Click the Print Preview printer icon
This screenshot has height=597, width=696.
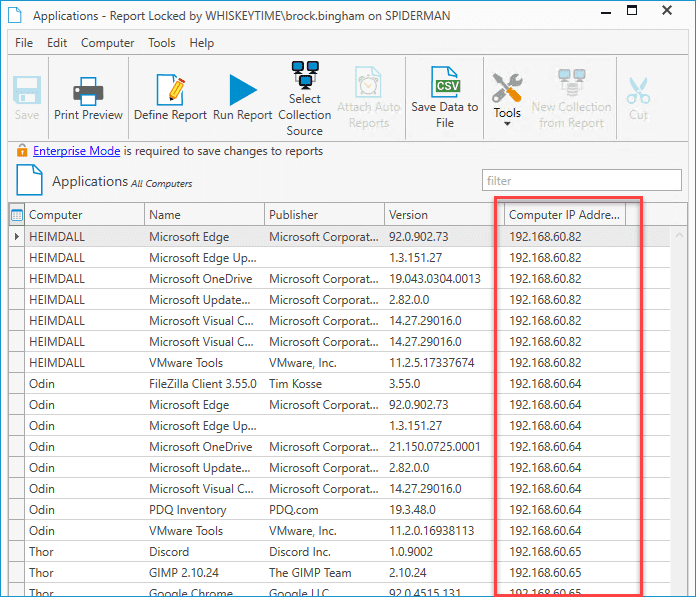point(88,90)
